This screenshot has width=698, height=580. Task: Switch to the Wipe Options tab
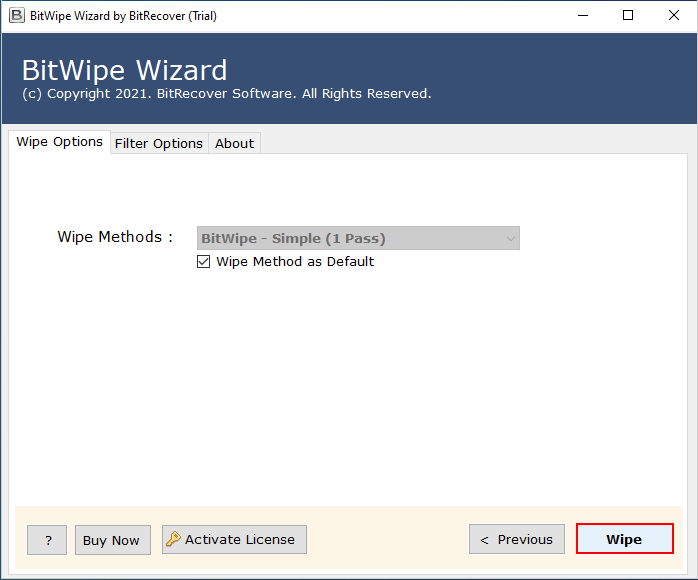[59, 142]
